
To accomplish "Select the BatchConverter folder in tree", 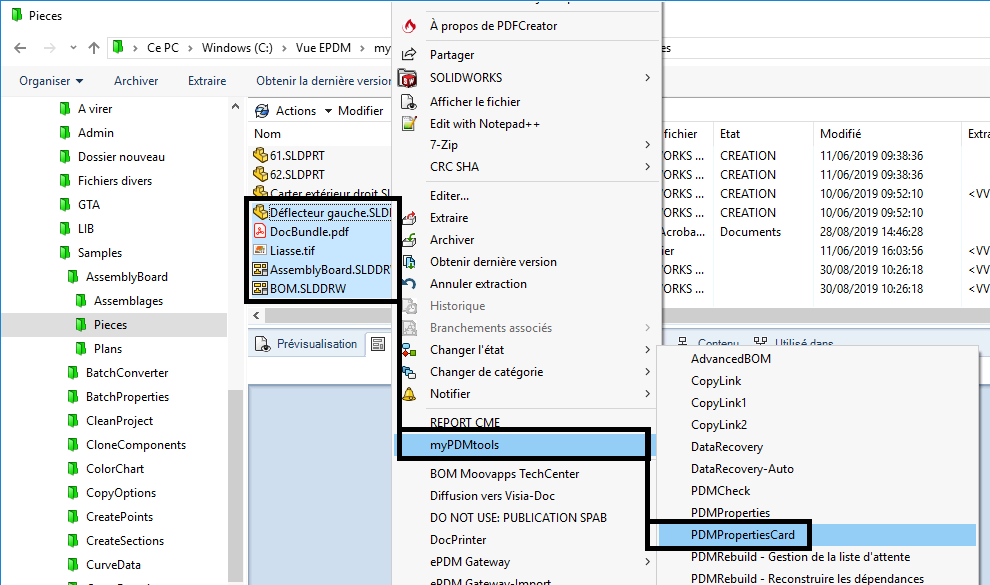I will pos(127,373).
